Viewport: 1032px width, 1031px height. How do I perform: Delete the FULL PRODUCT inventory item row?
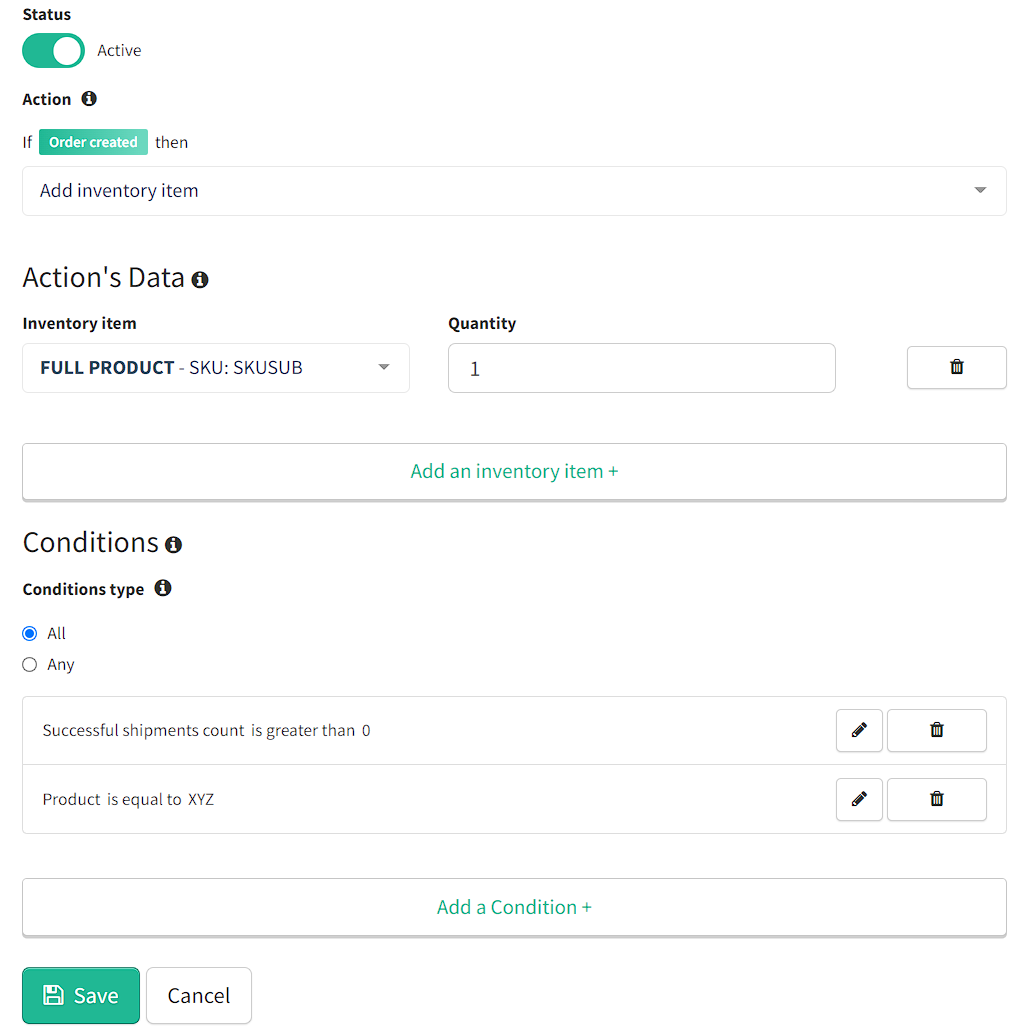click(956, 367)
